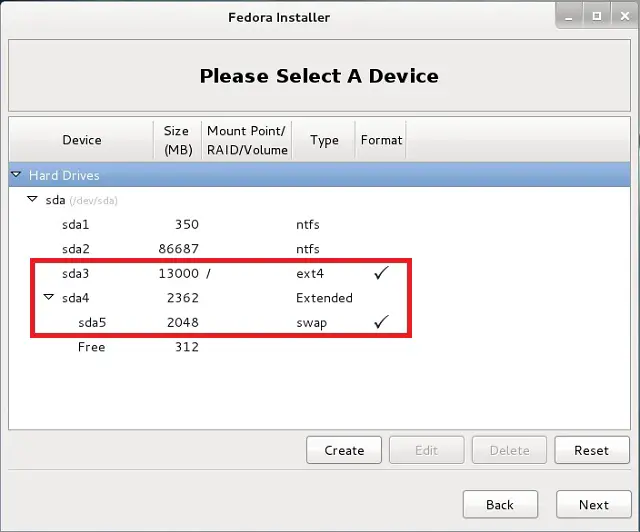Collapse the Hard Drives group

(16, 175)
